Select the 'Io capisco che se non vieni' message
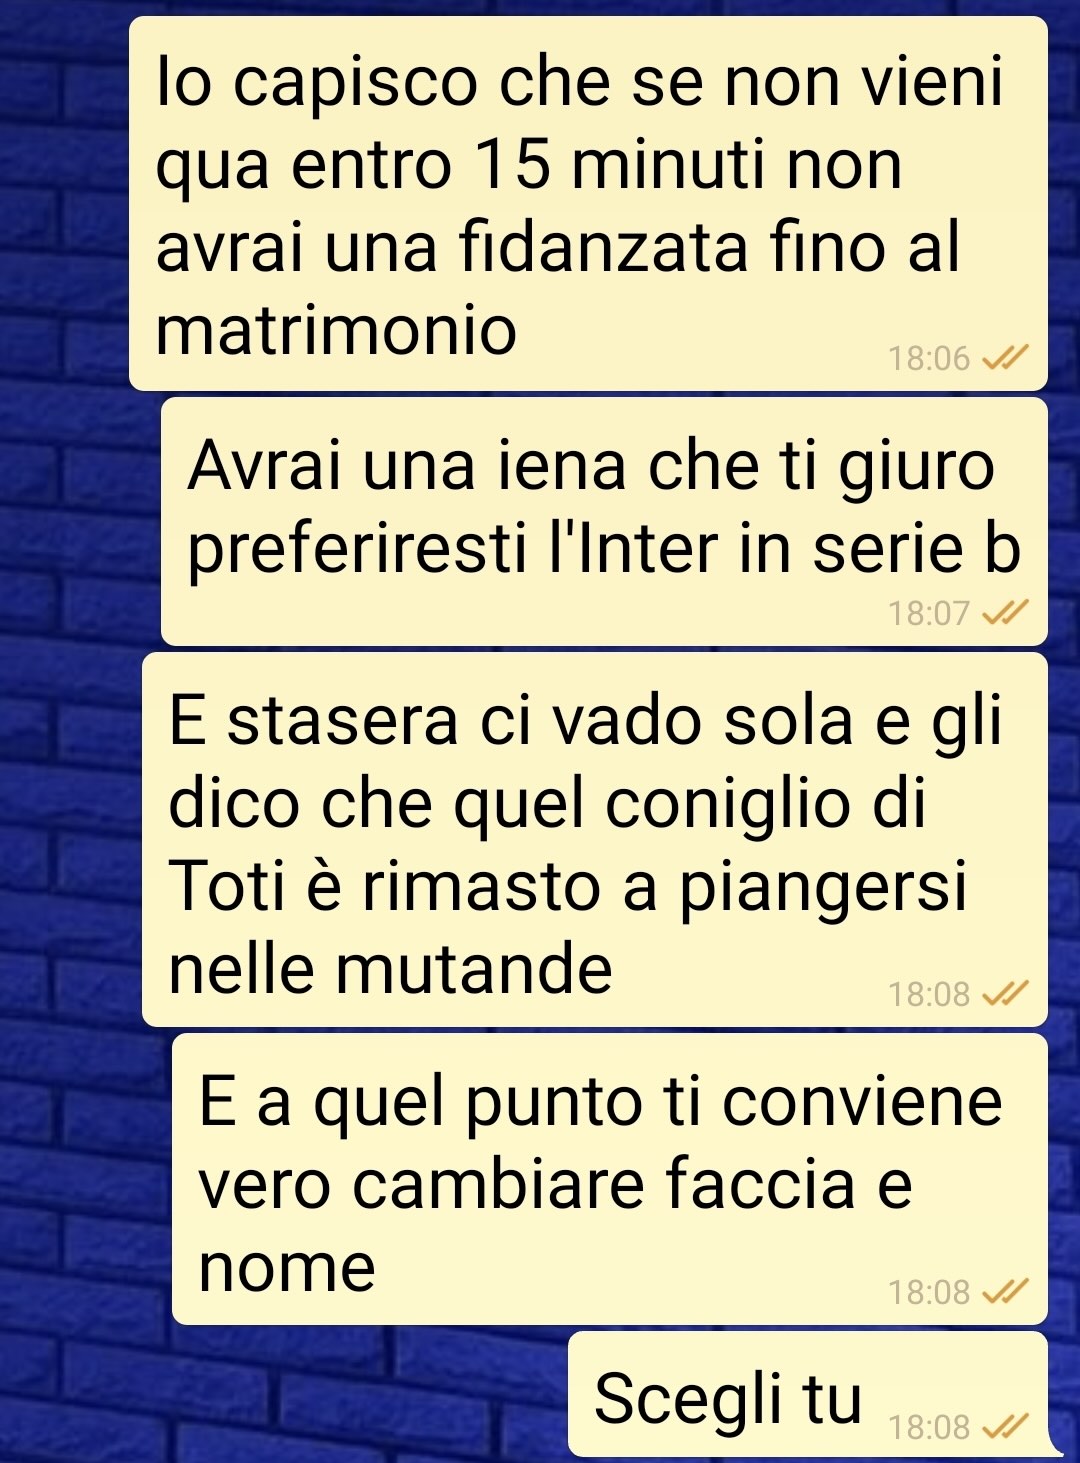Viewport: 1080px width, 1463px height. click(588, 203)
